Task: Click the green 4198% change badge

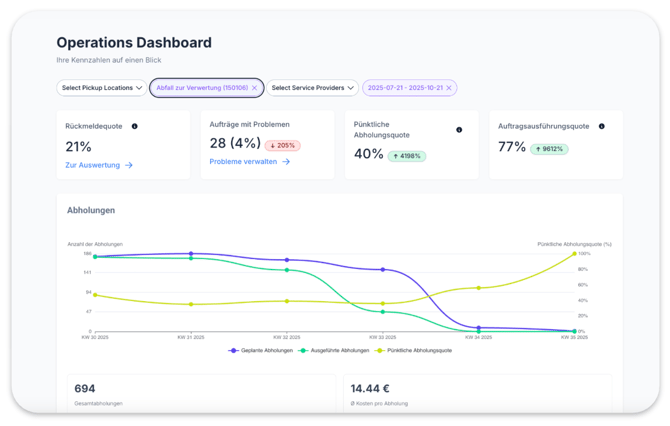Action: click(x=407, y=156)
